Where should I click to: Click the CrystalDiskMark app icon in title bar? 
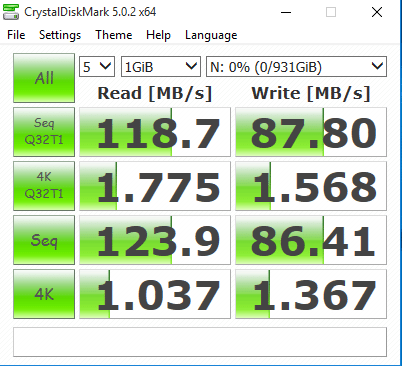[11, 12]
